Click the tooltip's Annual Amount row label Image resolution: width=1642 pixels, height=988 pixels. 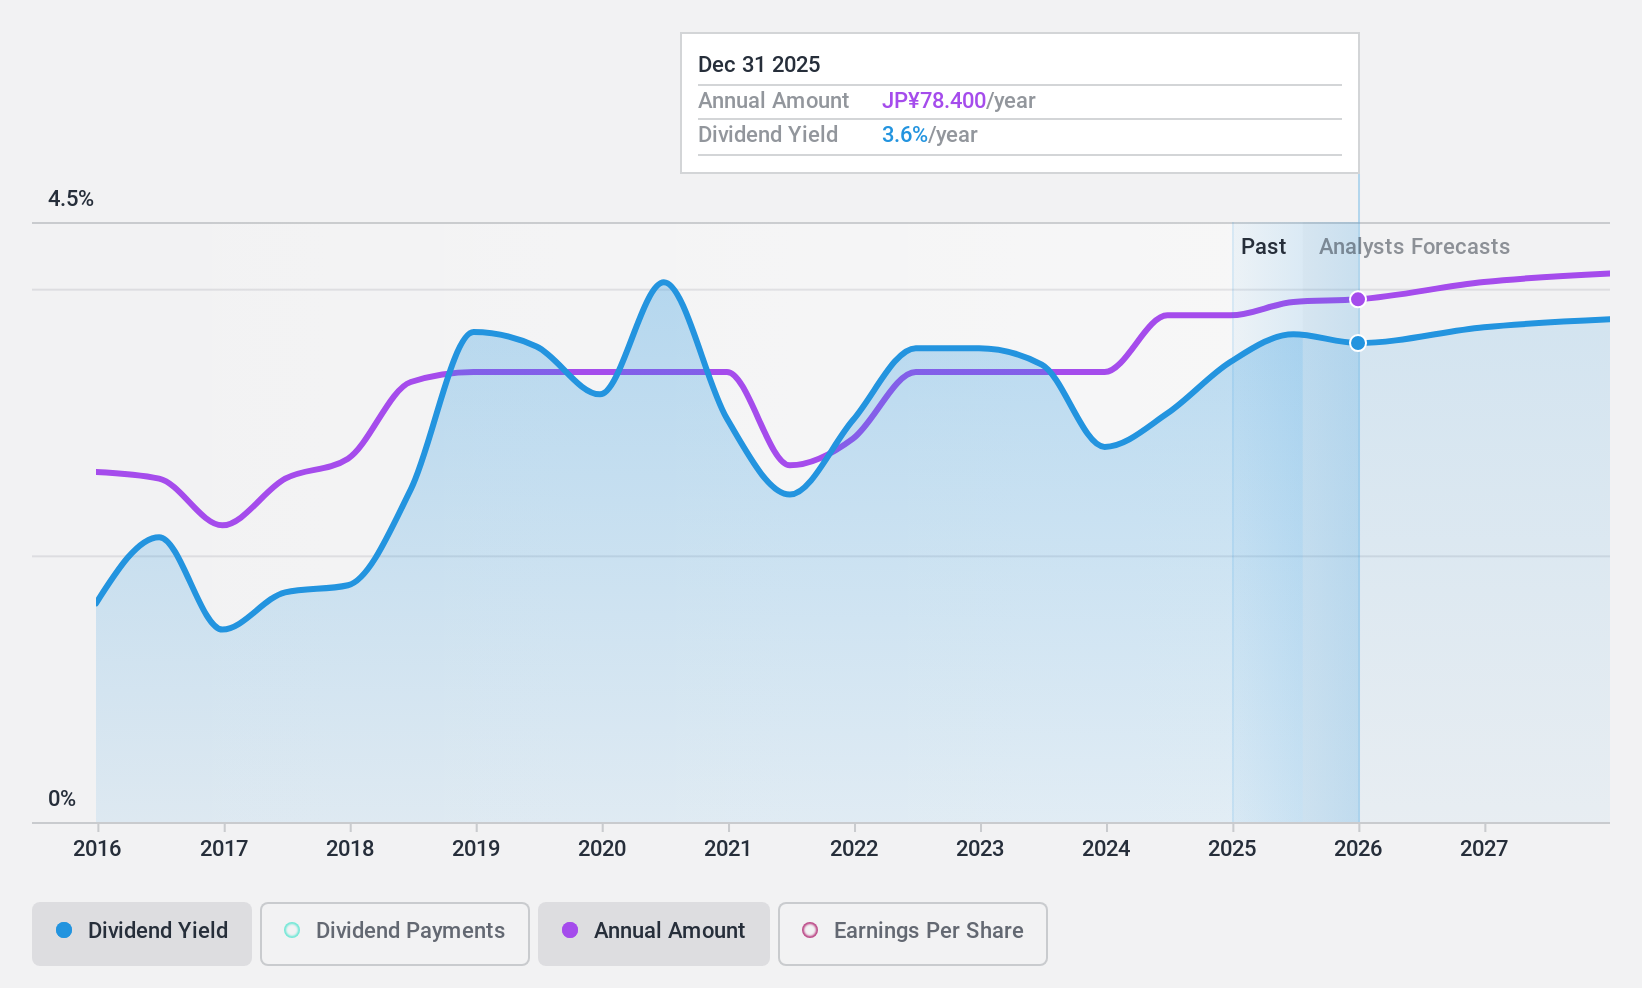point(773,101)
